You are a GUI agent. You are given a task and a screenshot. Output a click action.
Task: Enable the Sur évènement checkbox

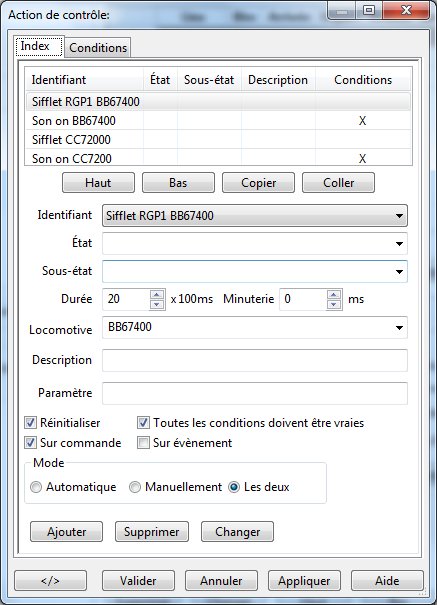(x=143, y=443)
